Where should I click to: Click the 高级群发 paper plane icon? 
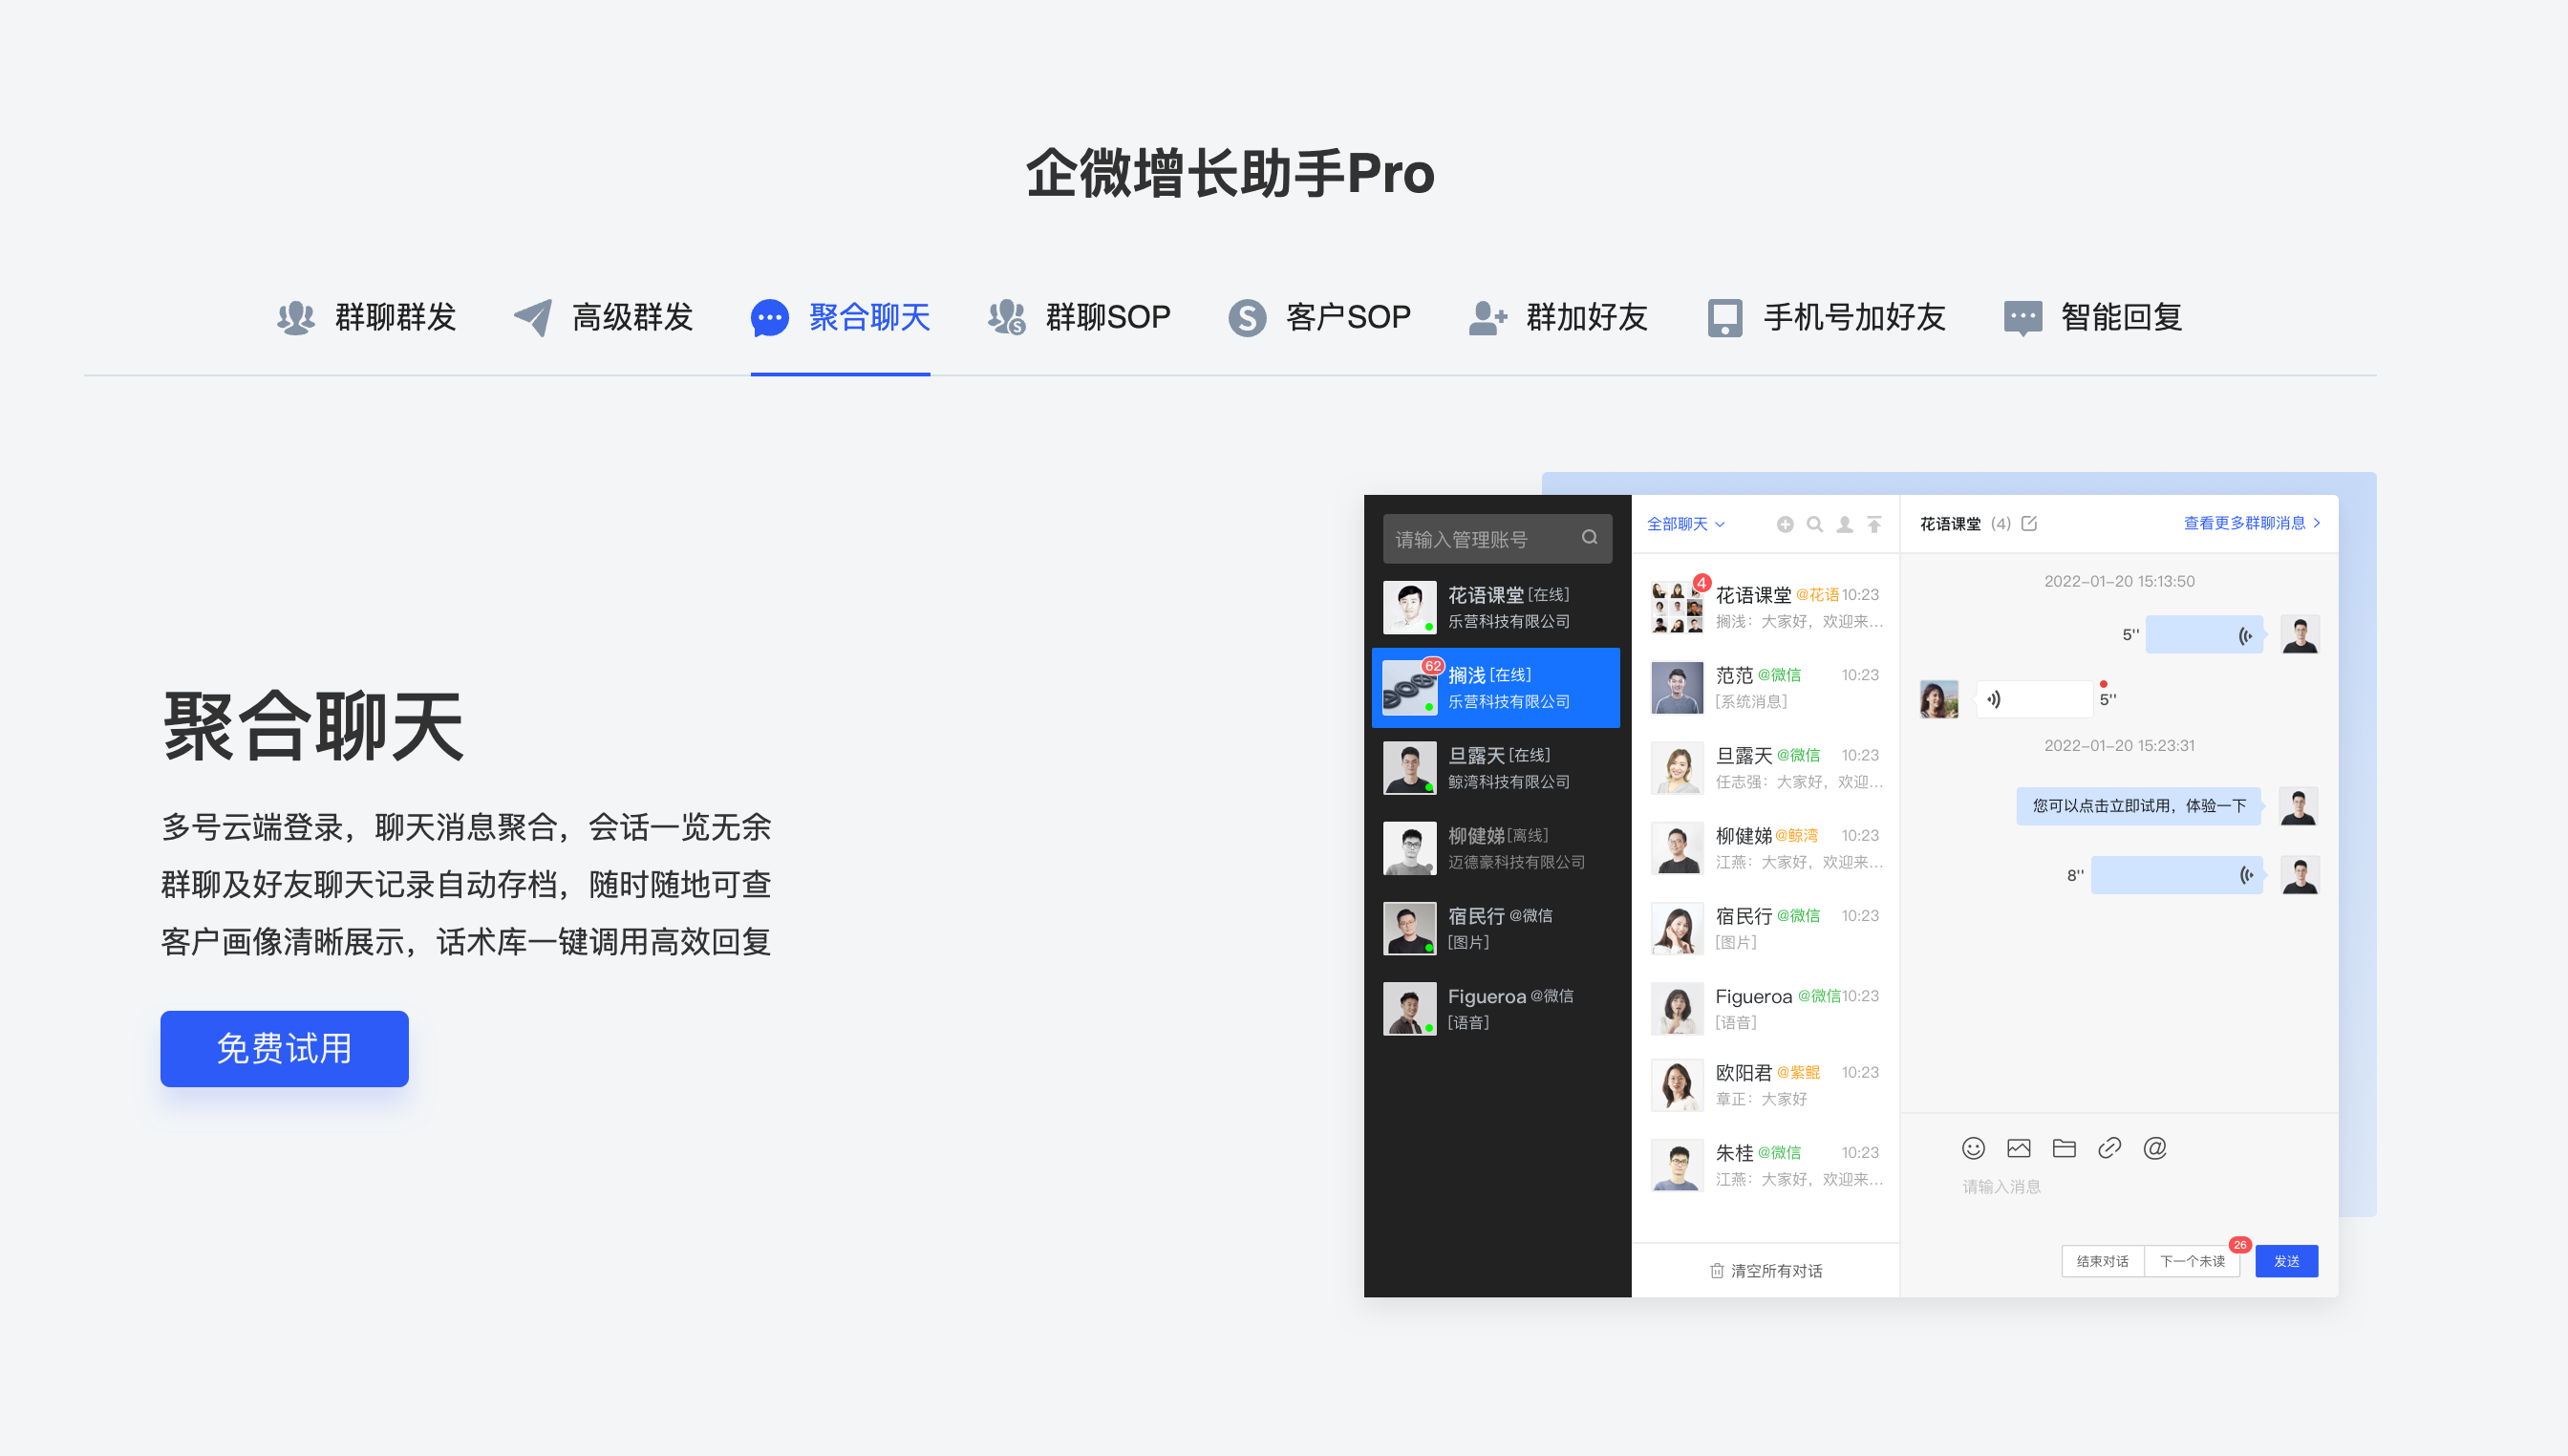click(532, 318)
